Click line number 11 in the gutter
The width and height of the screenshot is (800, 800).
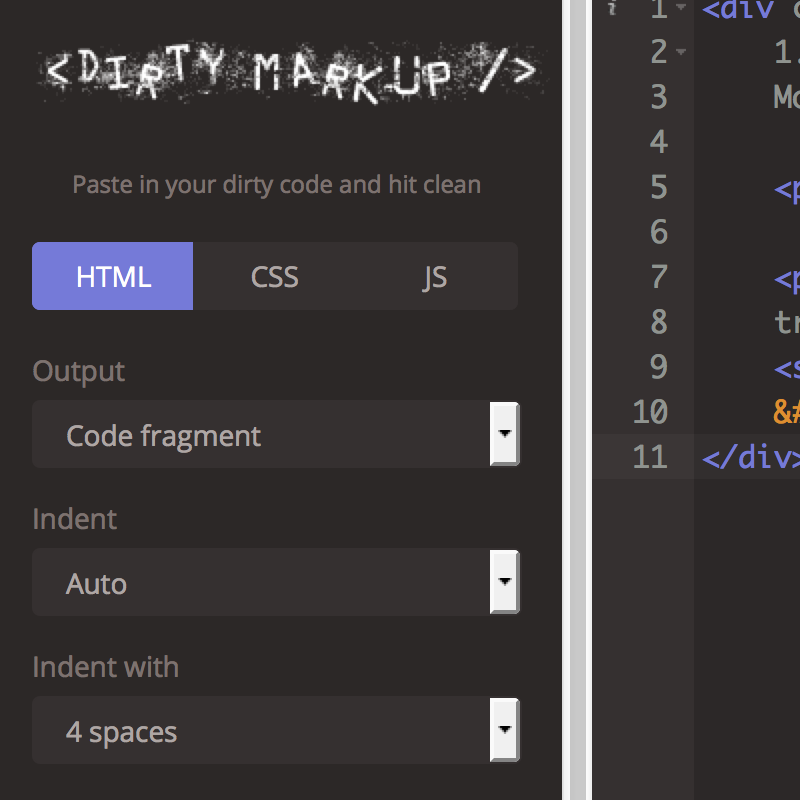point(650,457)
